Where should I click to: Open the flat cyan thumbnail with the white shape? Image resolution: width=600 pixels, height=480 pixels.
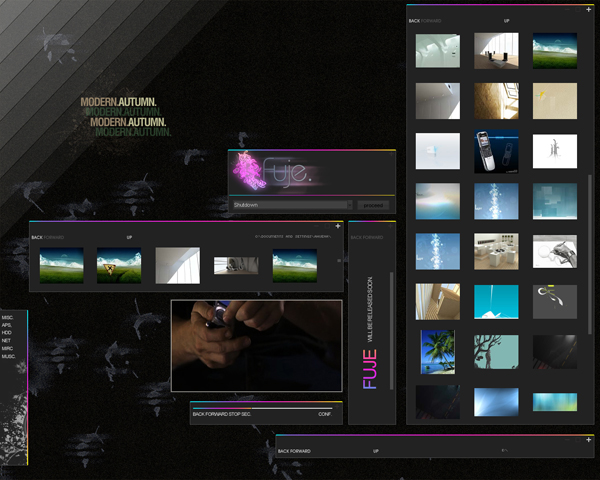point(496,301)
